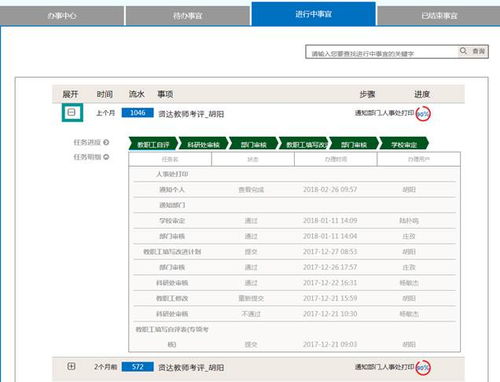This screenshot has height=382, width=500.
Task: Click the 通知部门 task row
Action: coord(295,205)
